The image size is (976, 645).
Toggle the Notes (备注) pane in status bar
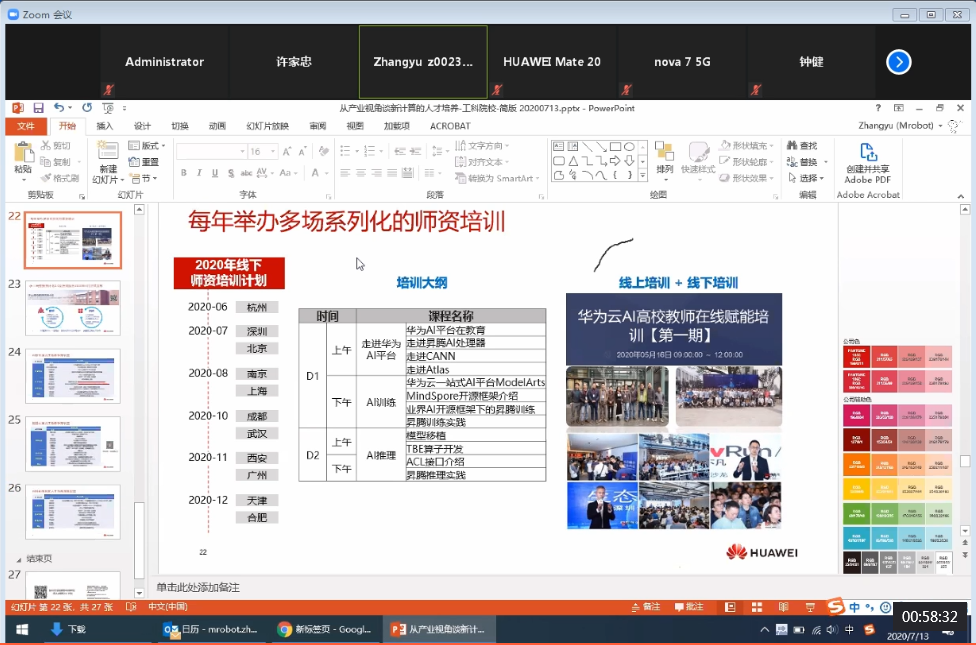(646, 607)
